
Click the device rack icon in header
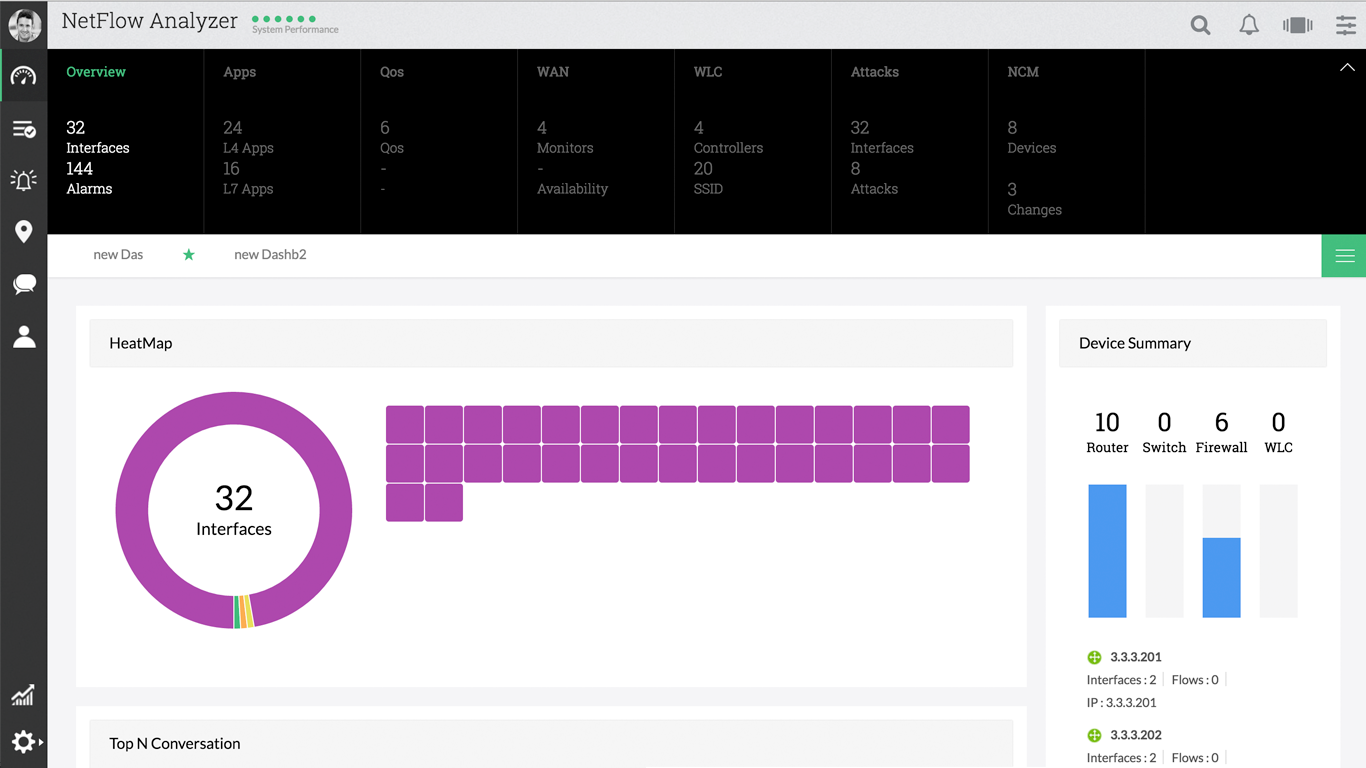coord(1298,25)
